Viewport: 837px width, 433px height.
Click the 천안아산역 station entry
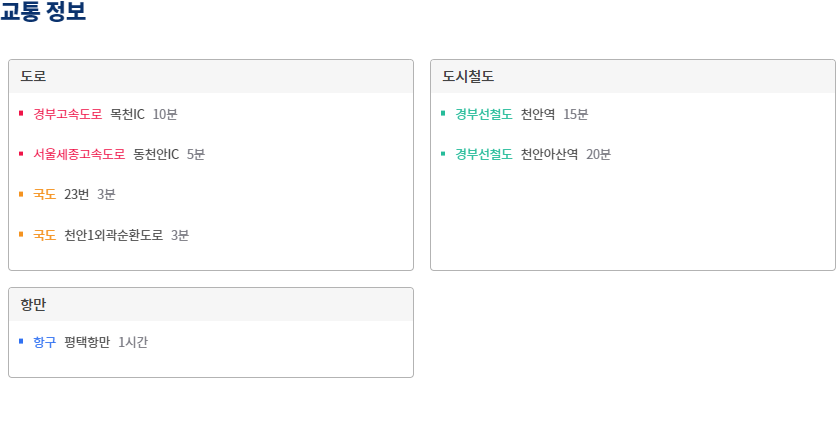pyautogui.click(x=550, y=154)
